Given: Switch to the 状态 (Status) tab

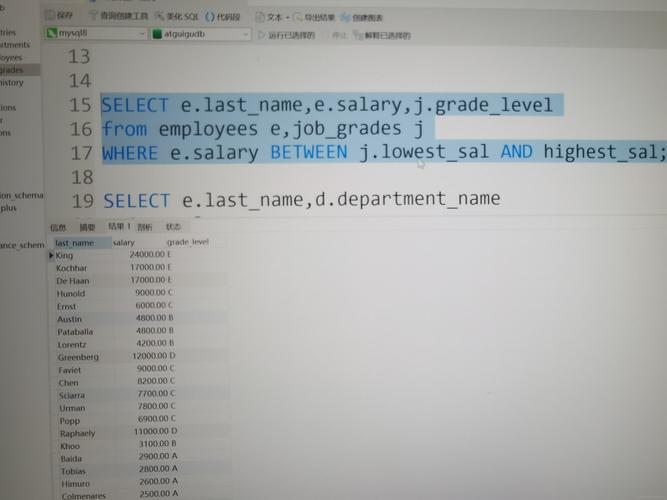Looking at the screenshot, I should (173, 227).
